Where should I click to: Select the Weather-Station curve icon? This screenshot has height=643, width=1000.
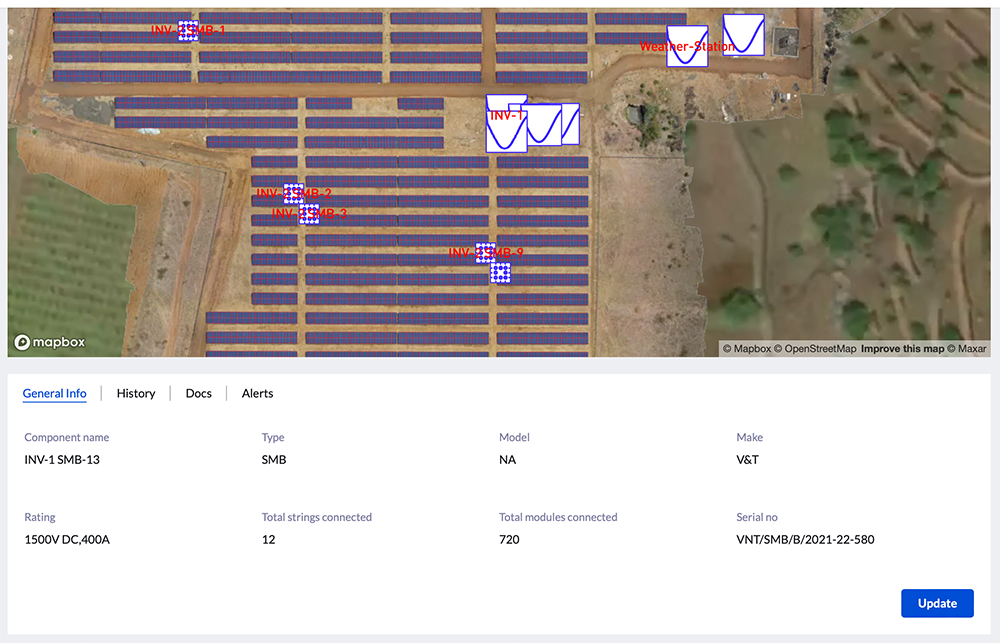pyautogui.click(x=687, y=46)
